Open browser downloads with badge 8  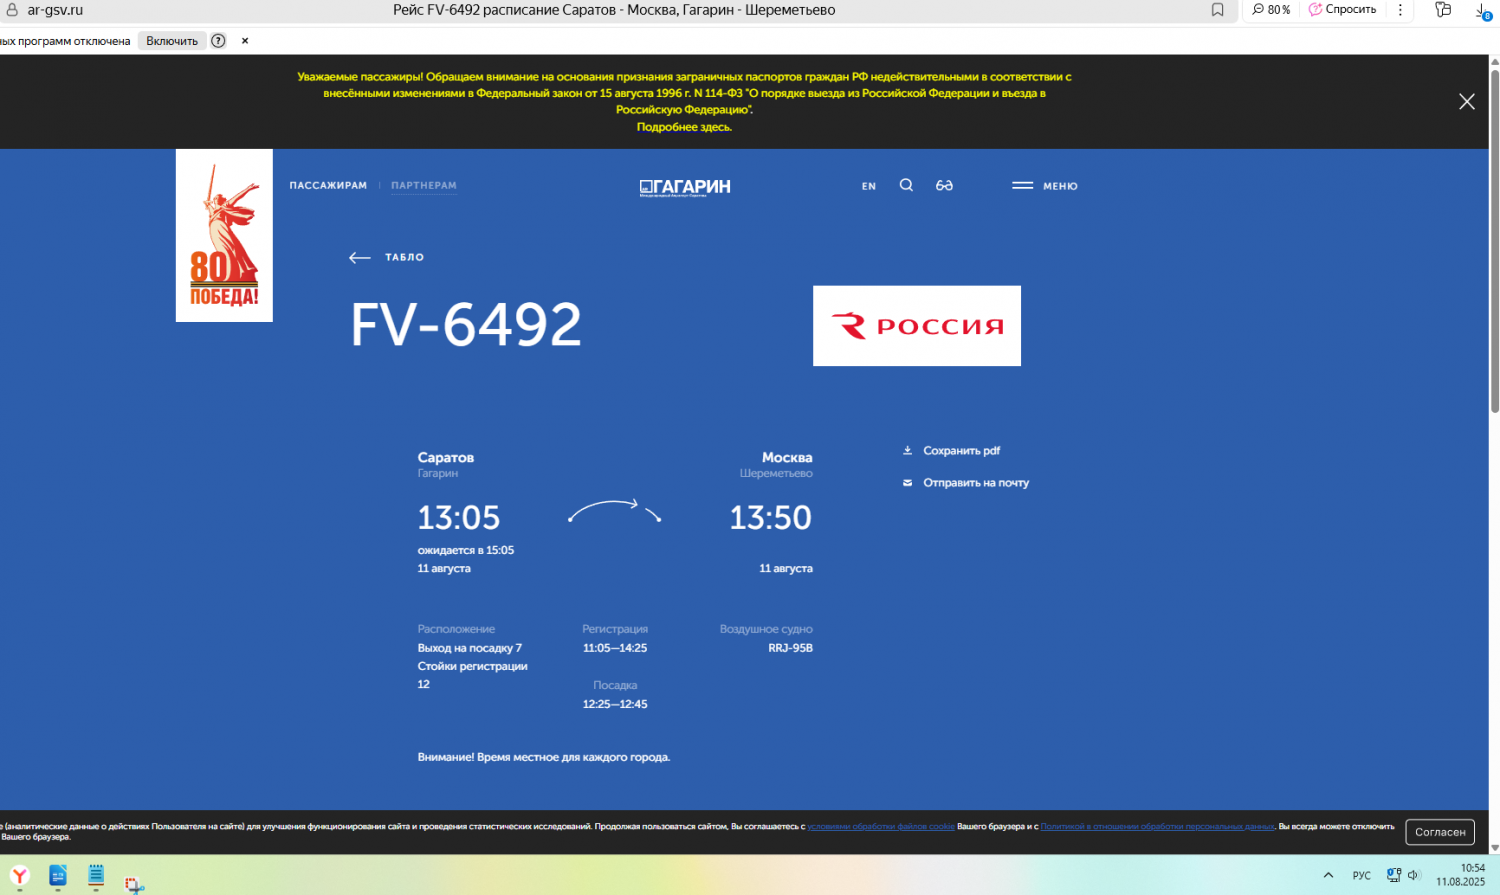(1483, 11)
